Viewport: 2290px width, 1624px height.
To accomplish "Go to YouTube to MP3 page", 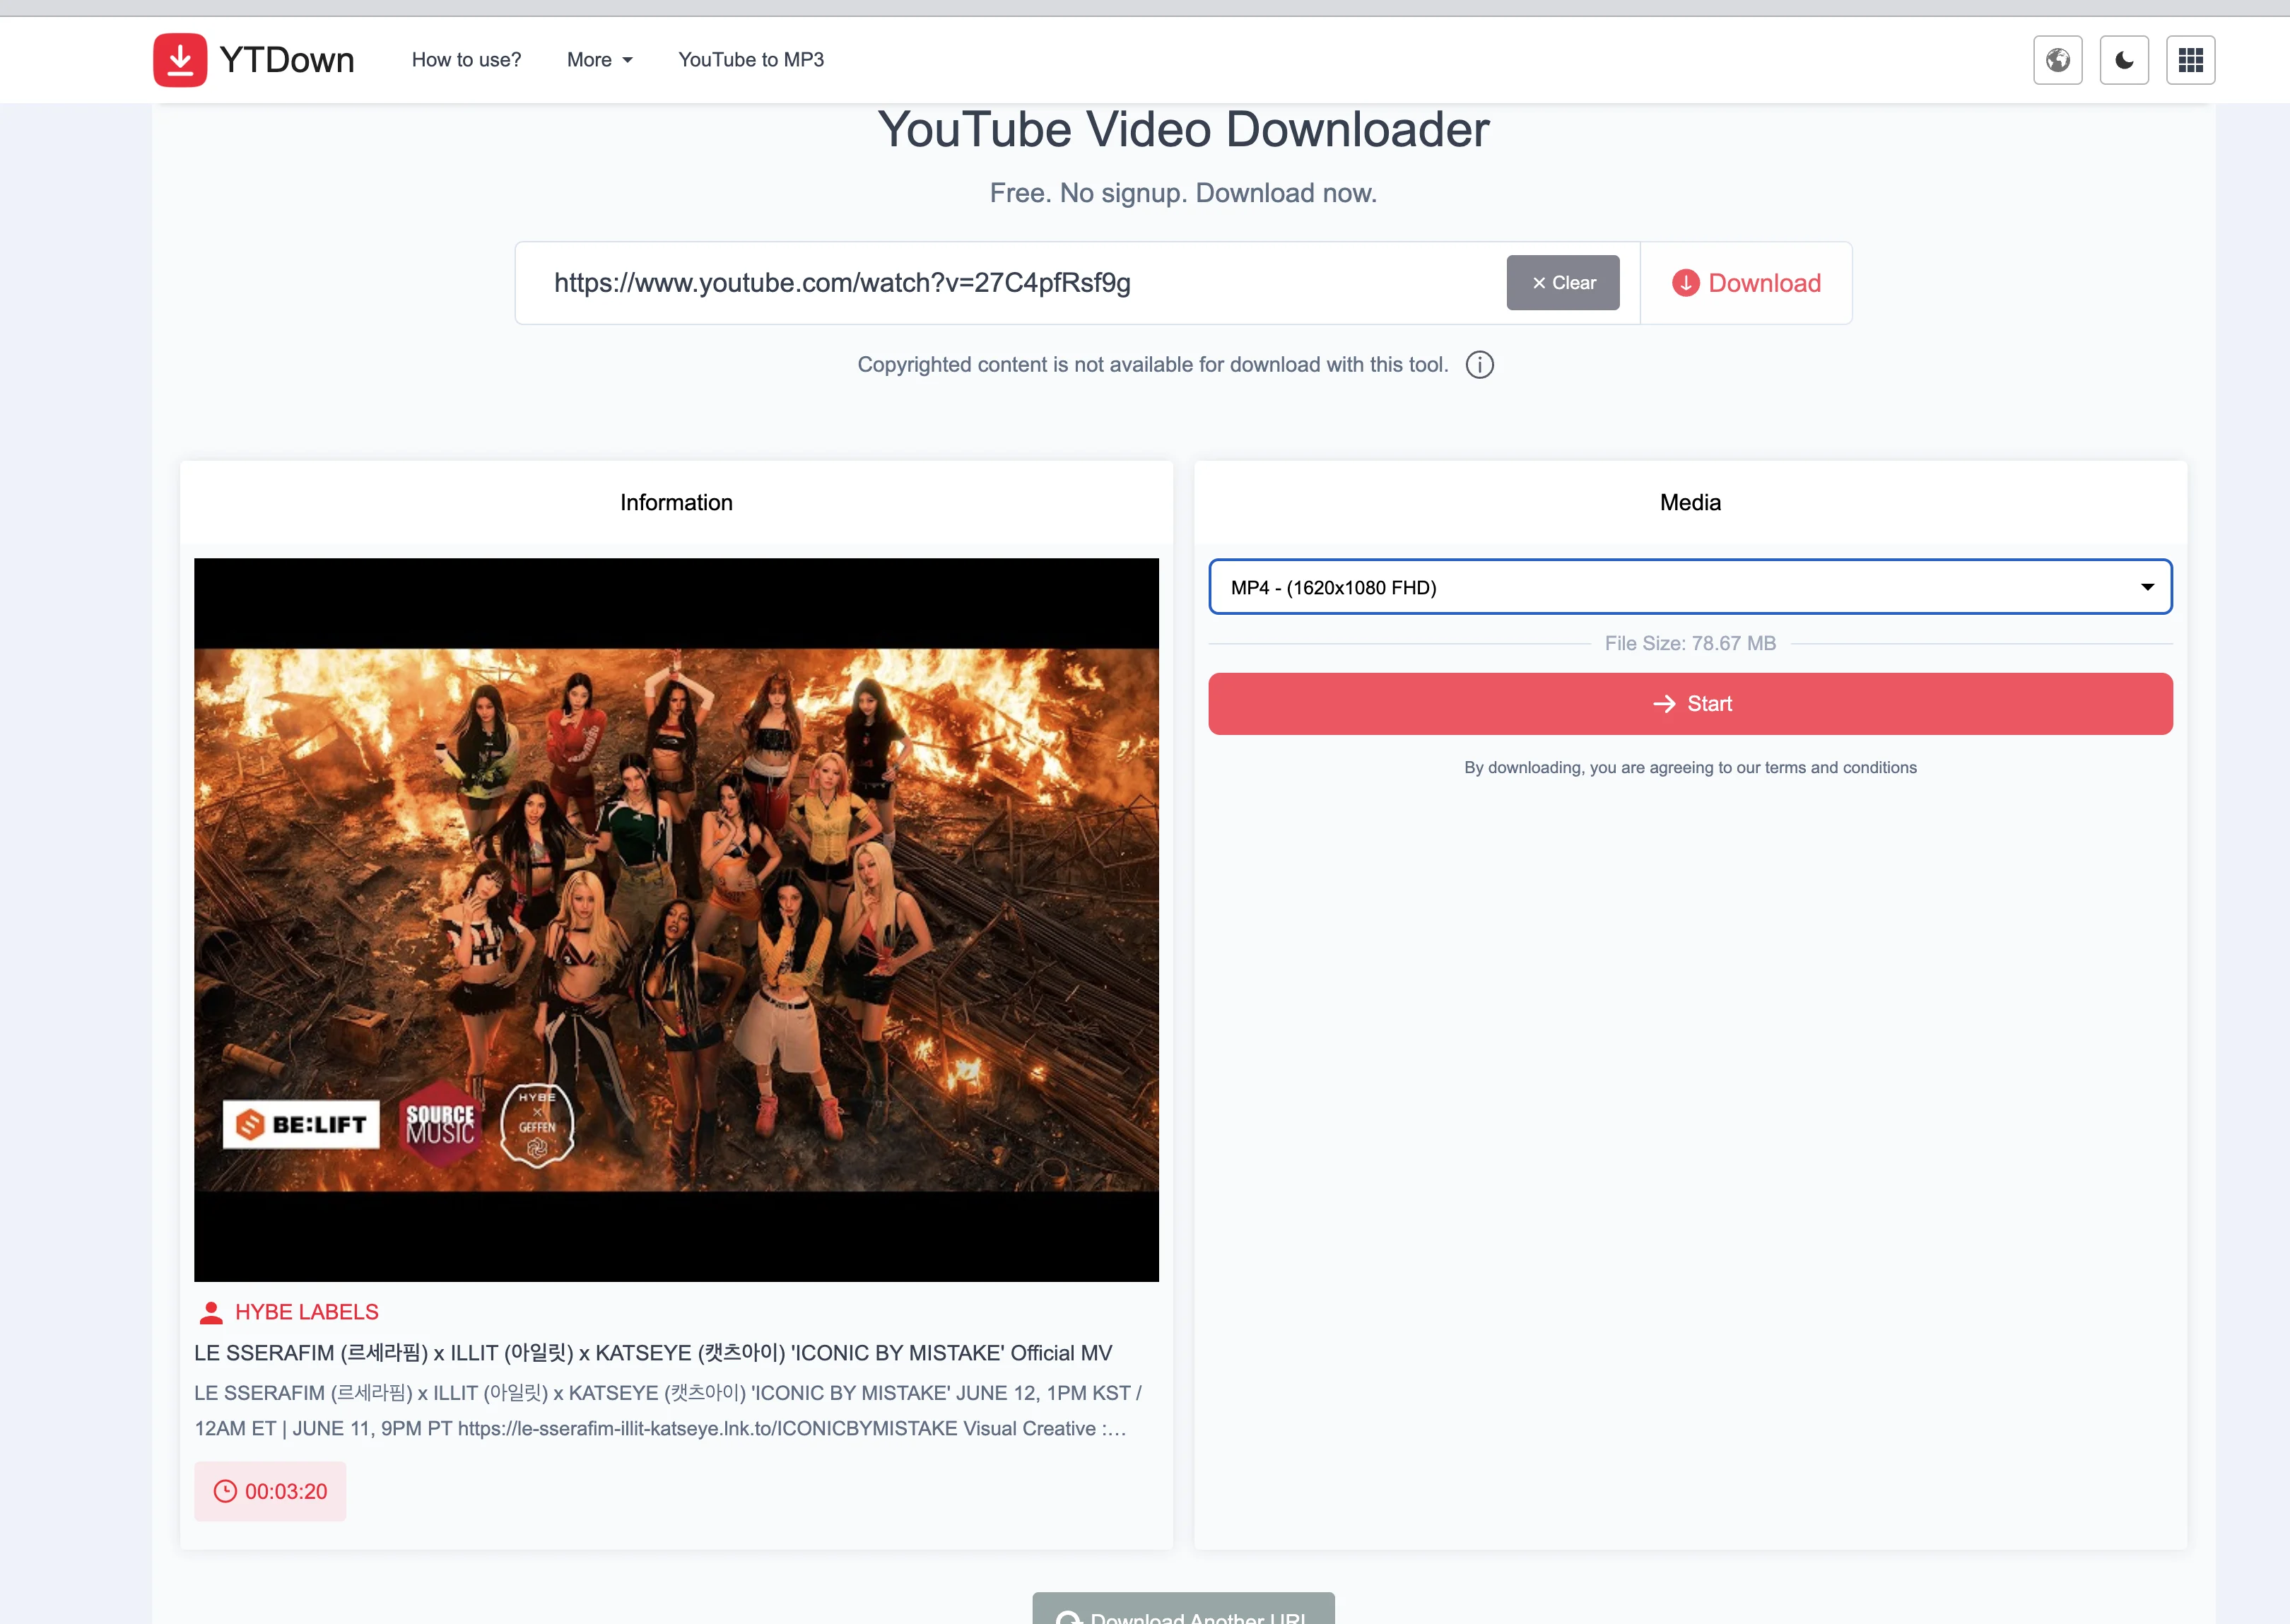I will coord(751,60).
